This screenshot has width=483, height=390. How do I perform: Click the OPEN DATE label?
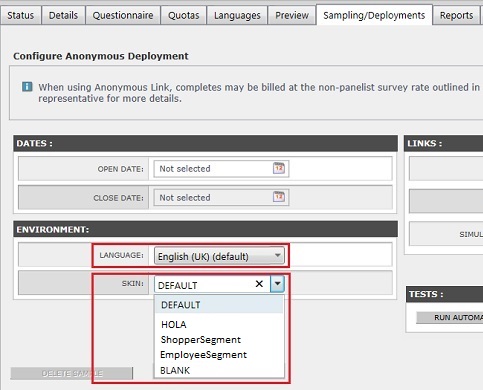[120, 169]
